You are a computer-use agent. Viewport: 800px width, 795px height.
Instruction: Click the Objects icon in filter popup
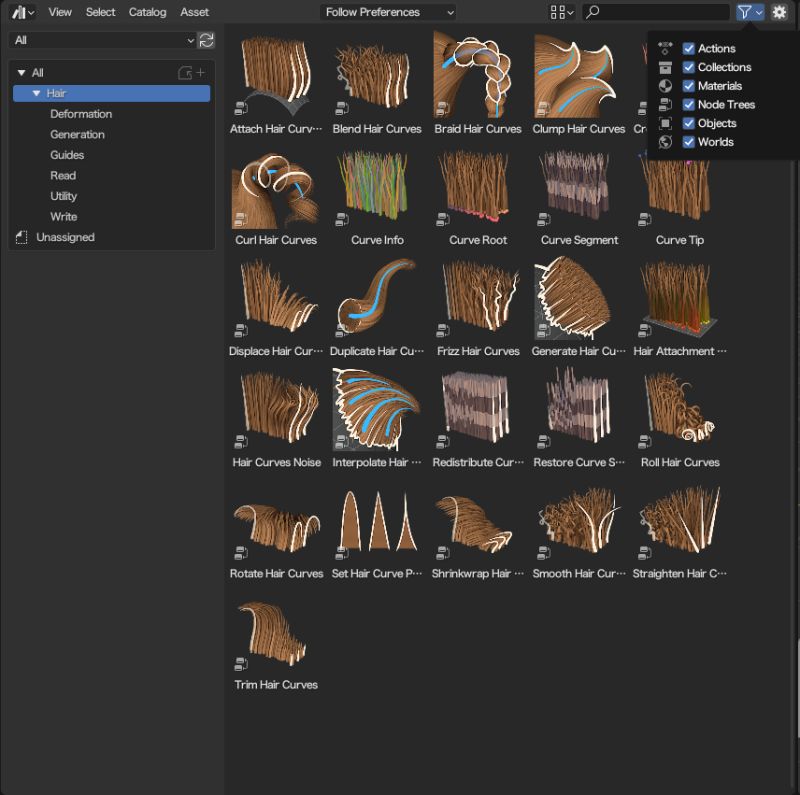point(663,123)
